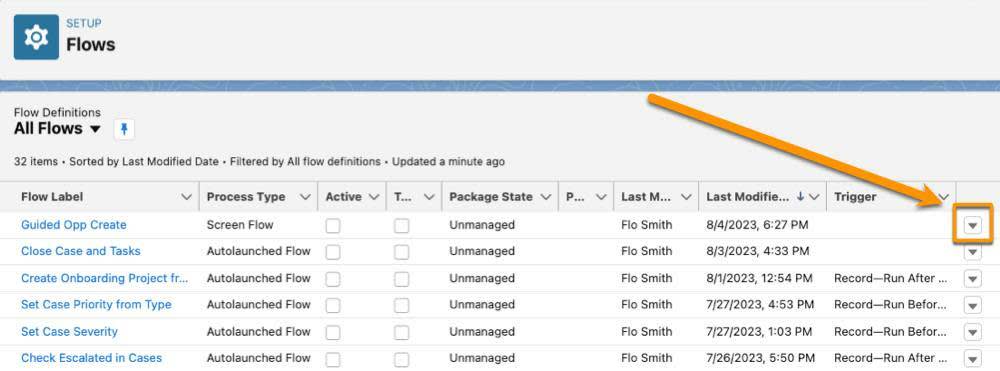Click Flo Smith in Guided Opp Create row

point(647,225)
